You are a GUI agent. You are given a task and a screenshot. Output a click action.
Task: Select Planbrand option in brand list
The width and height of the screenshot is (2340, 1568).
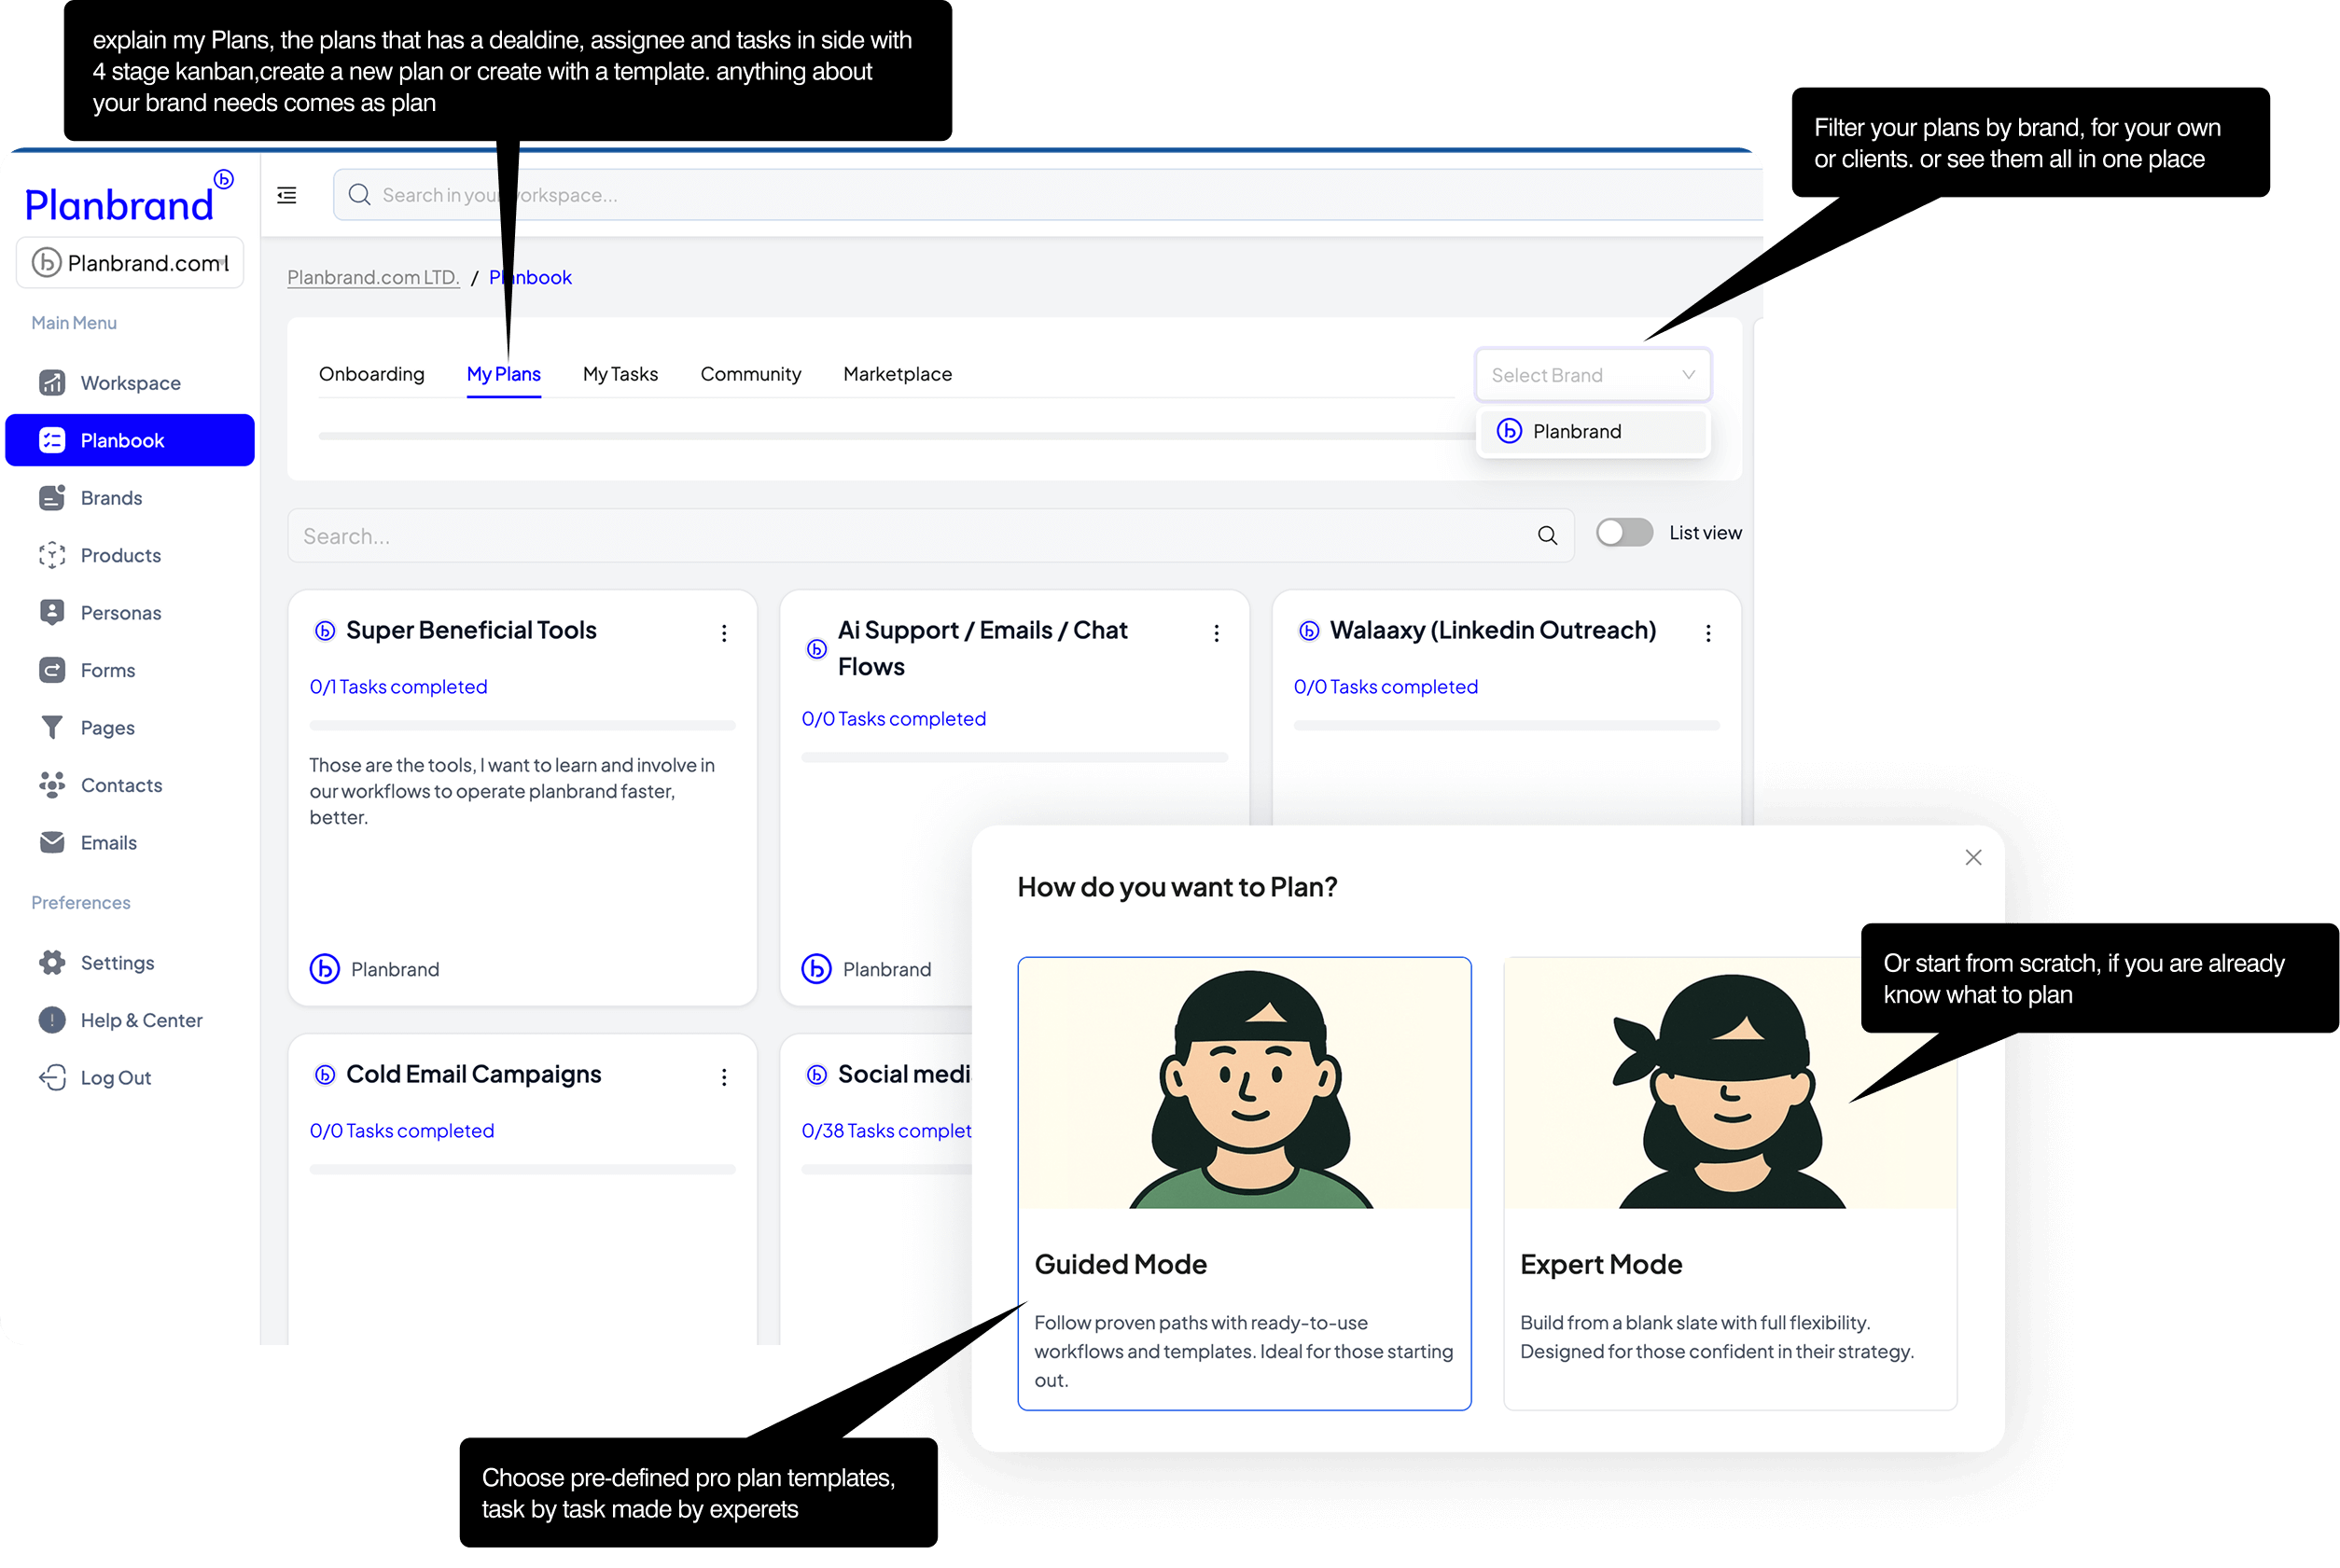tap(1592, 431)
